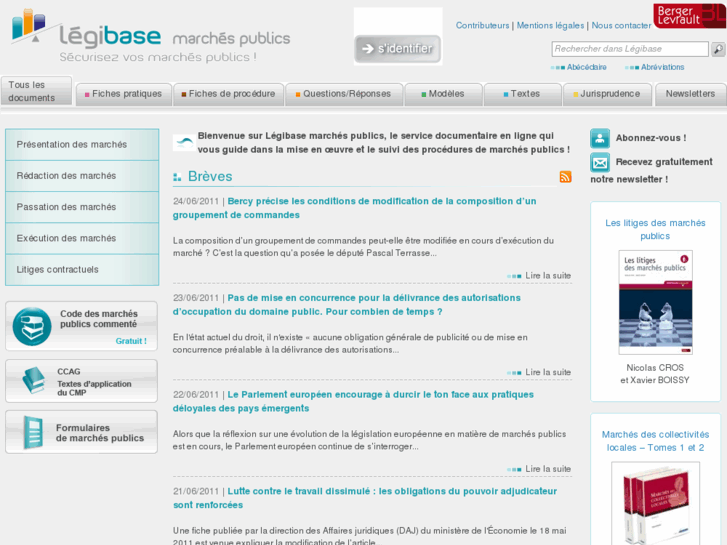
Task: Open the Brèves RSS feed icon
Action: 565,177
